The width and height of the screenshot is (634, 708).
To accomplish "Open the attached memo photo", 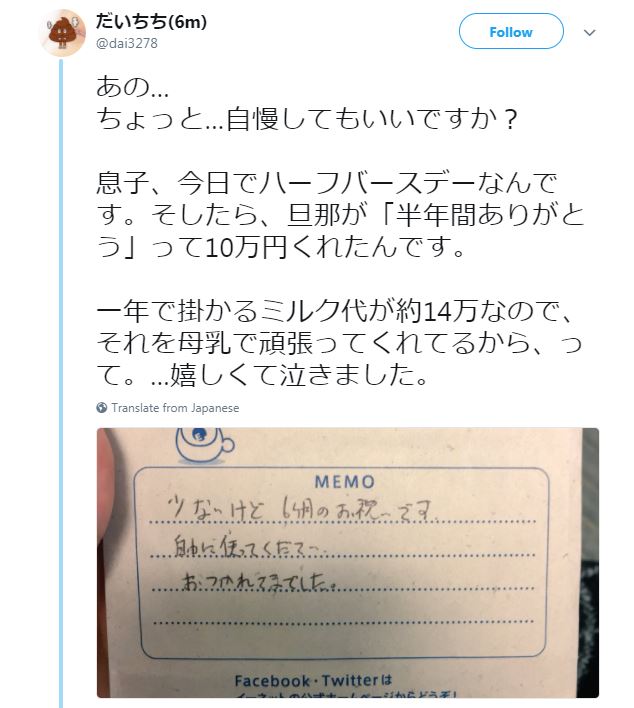I will (x=348, y=563).
